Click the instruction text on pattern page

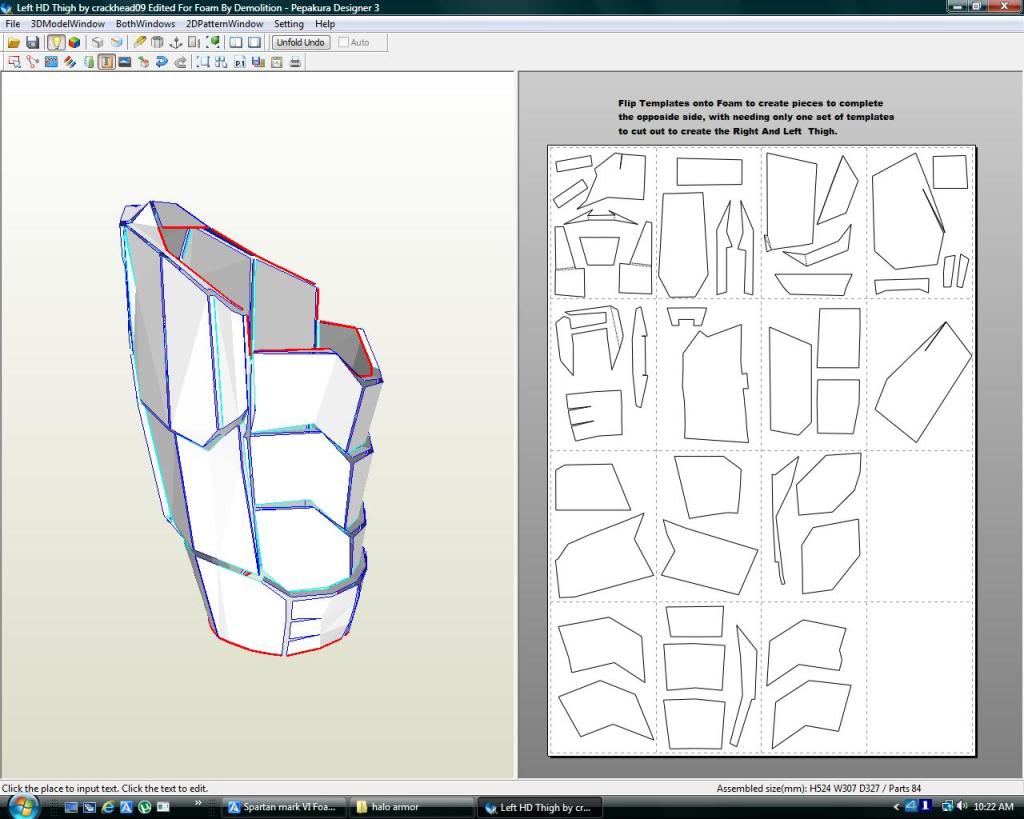click(x=755, y=117)
